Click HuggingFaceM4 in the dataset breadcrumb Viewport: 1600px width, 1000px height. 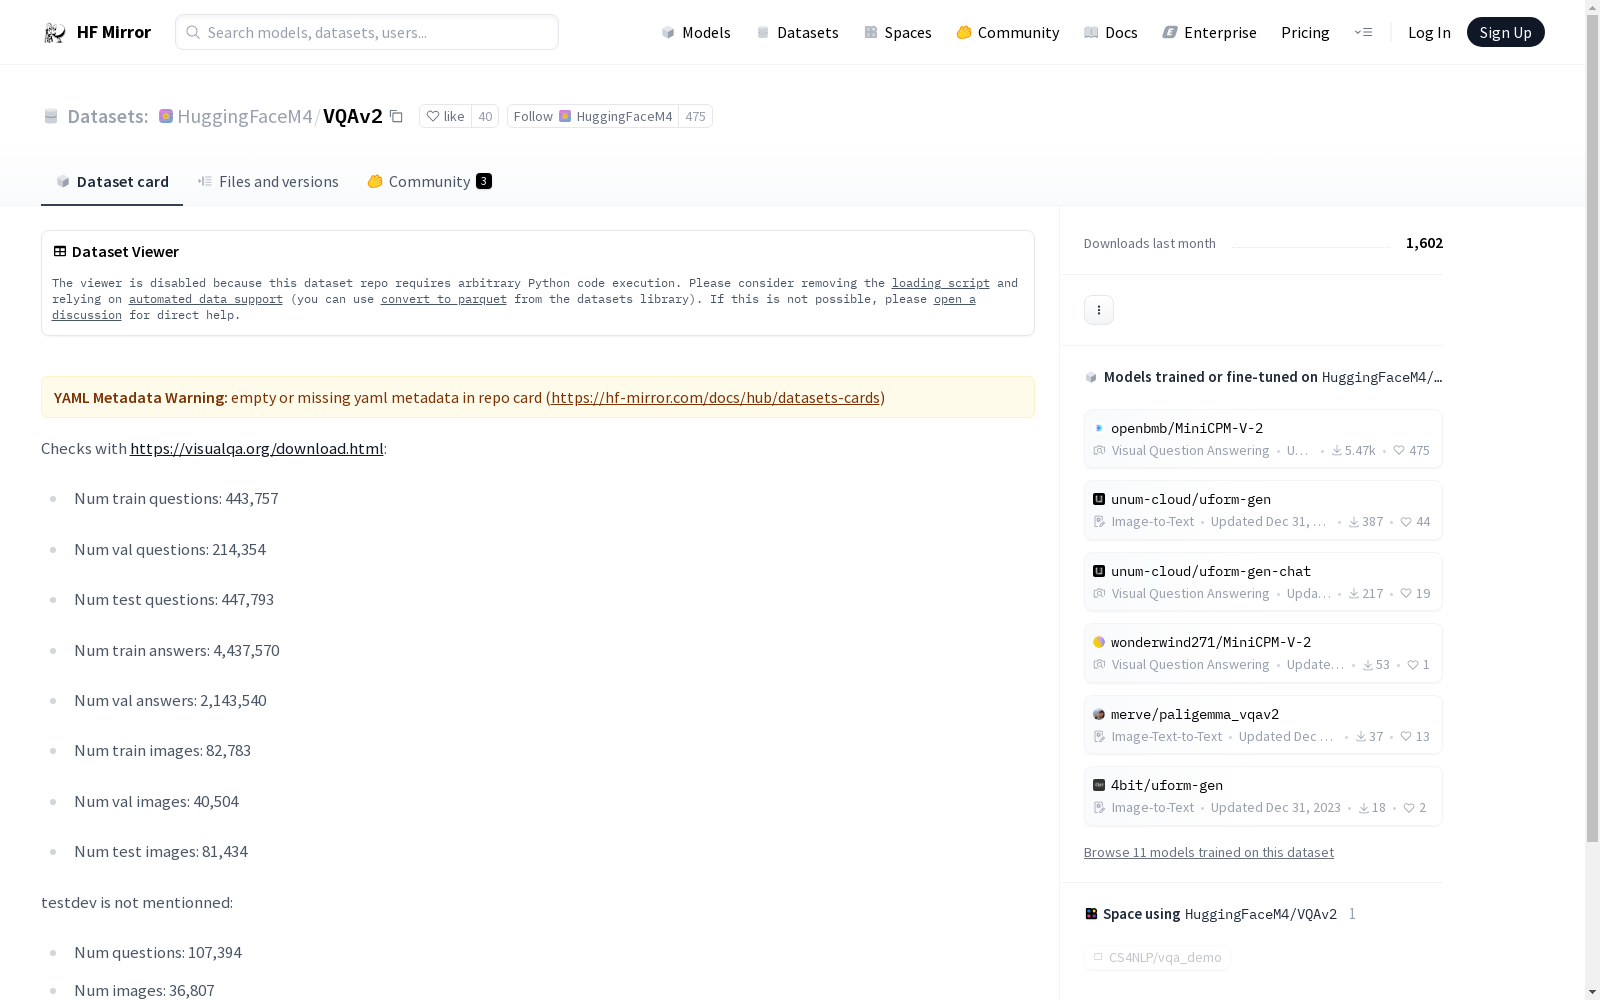click(x=244, y=116)
